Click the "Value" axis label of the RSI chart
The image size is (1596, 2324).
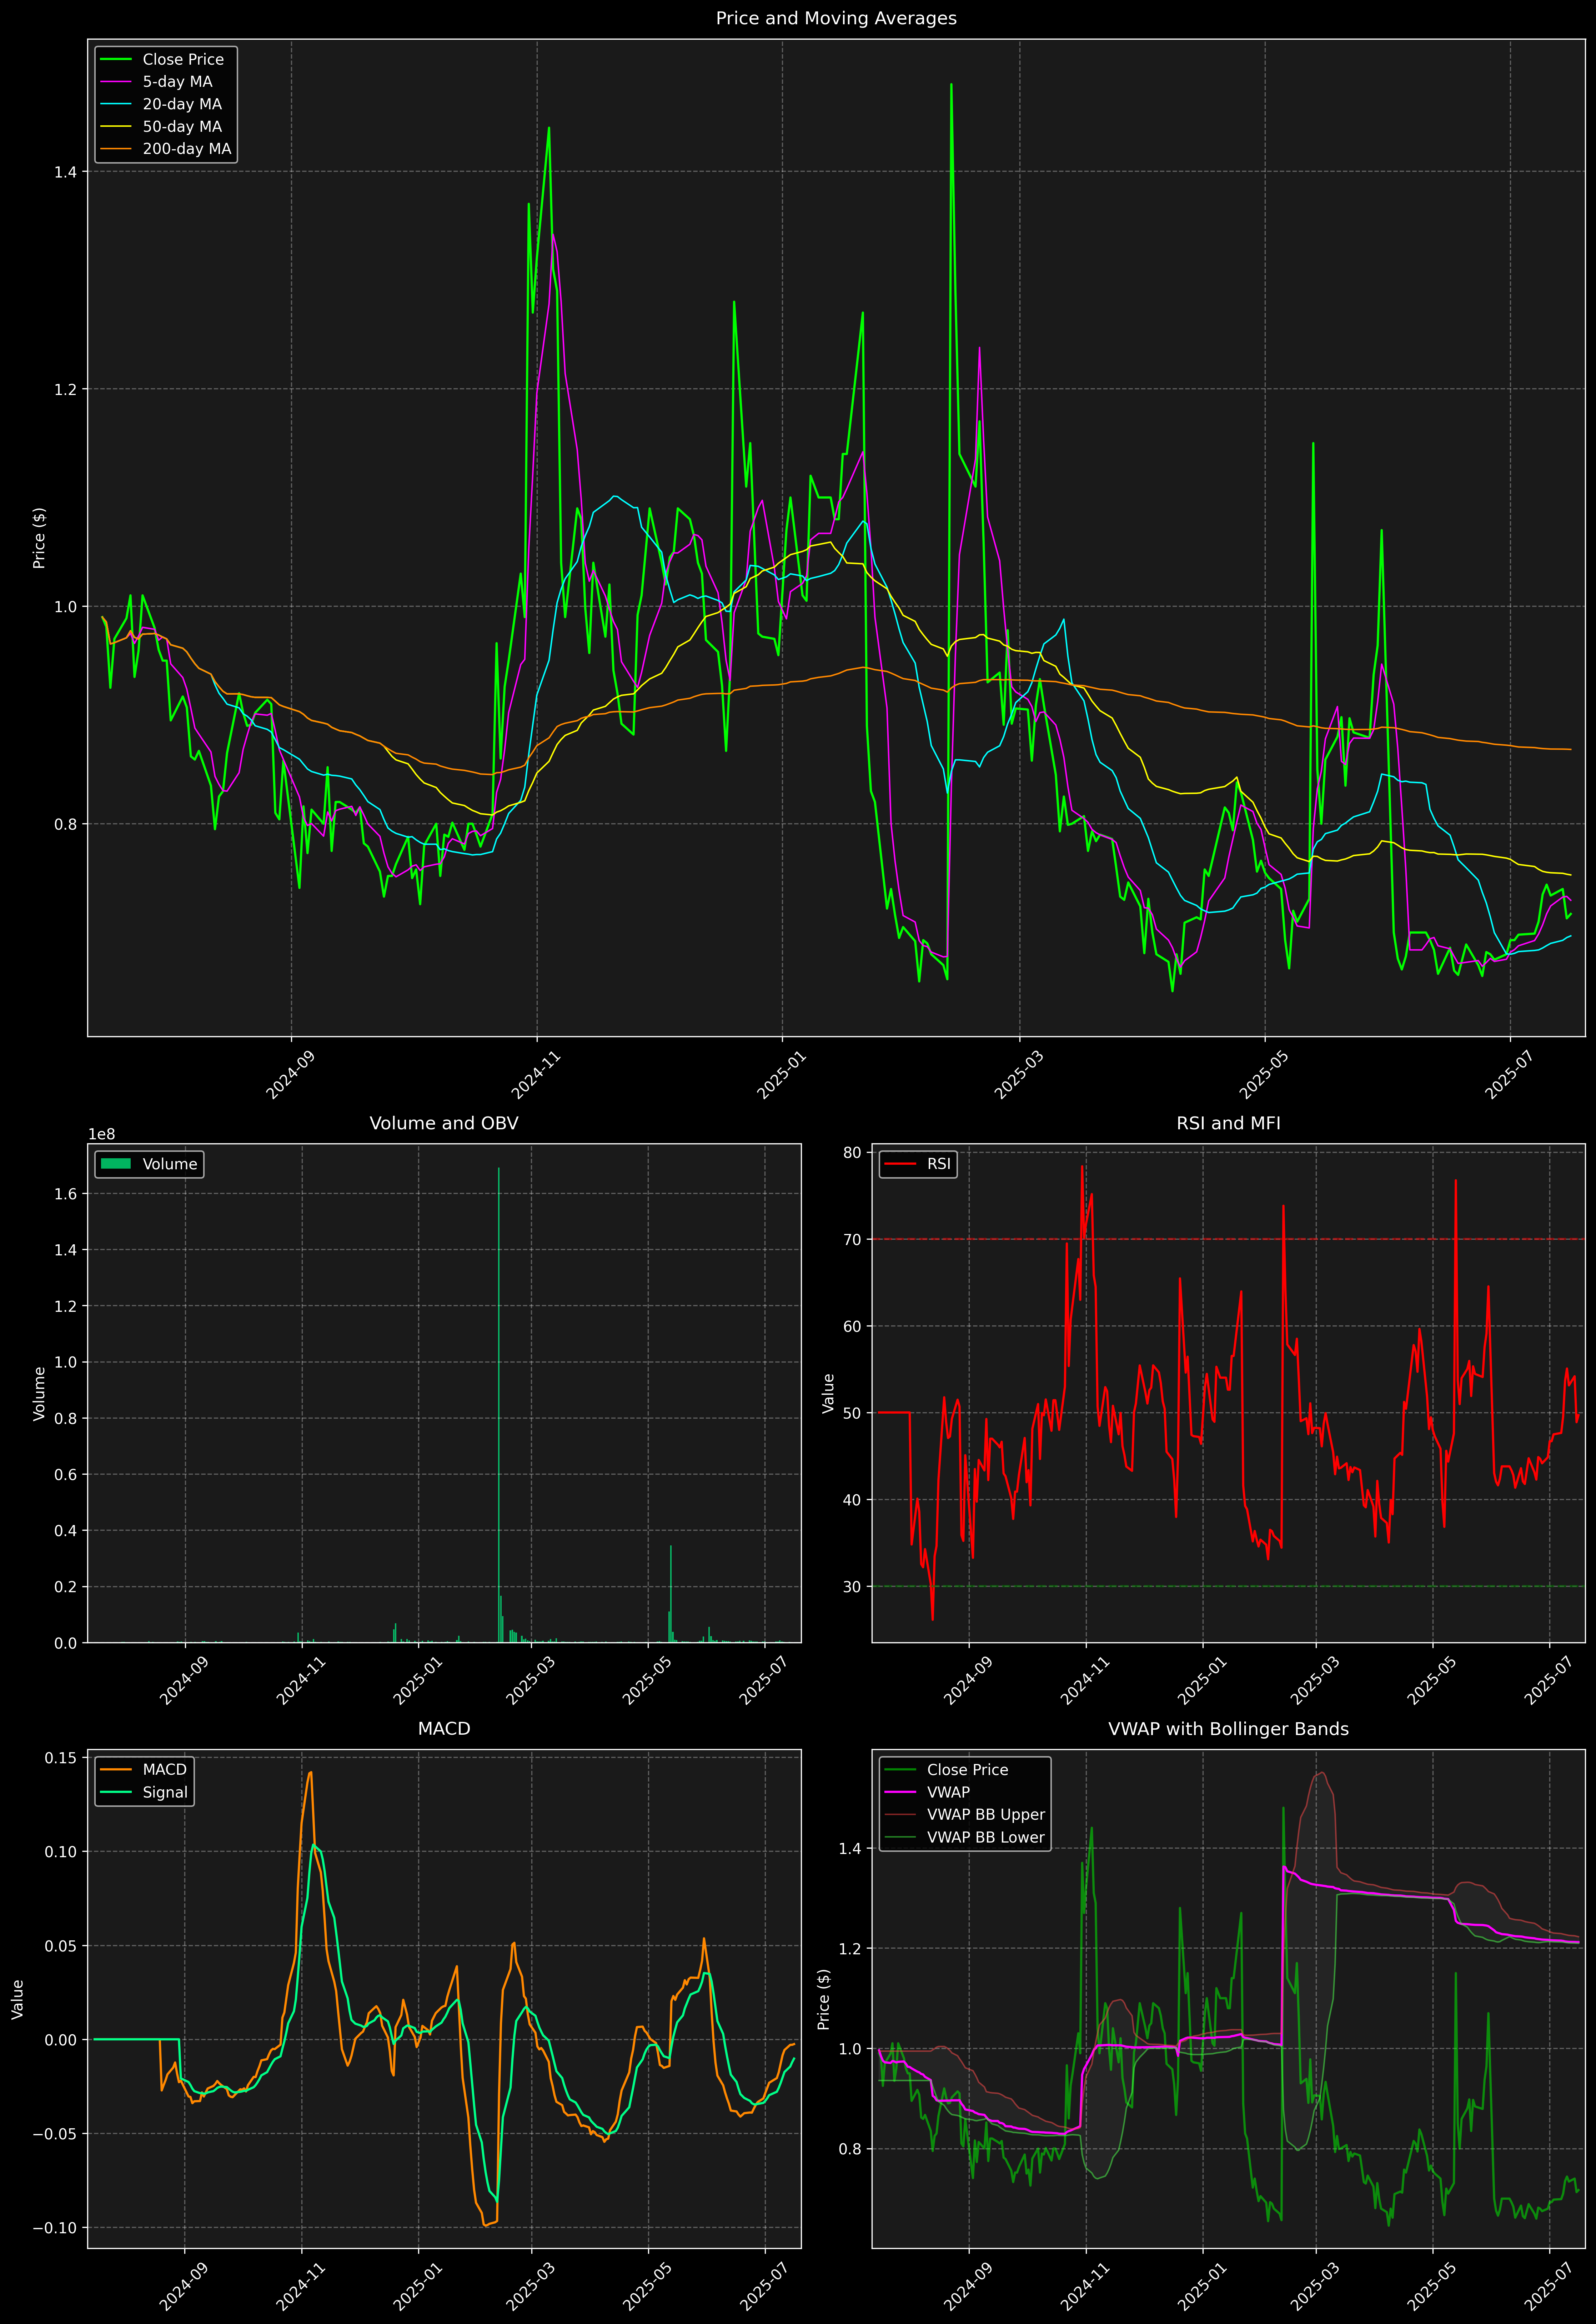click(828, 1393)
